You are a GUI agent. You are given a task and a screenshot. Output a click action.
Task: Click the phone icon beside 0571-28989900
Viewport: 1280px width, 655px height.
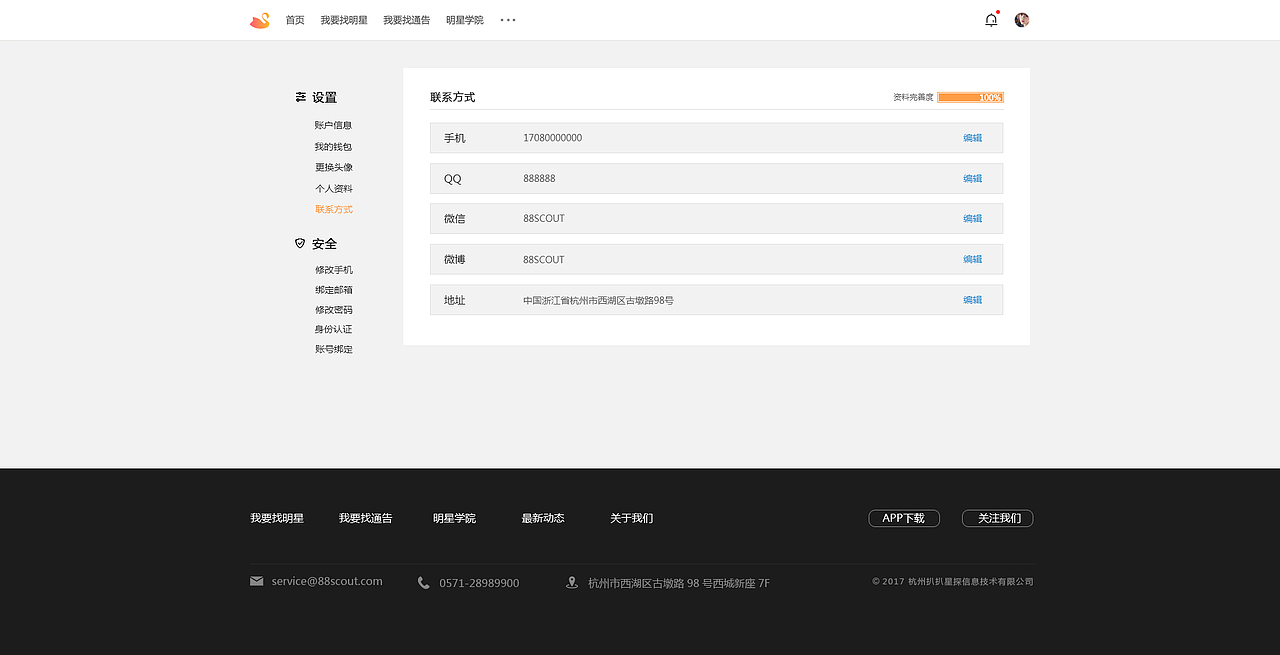424,581
